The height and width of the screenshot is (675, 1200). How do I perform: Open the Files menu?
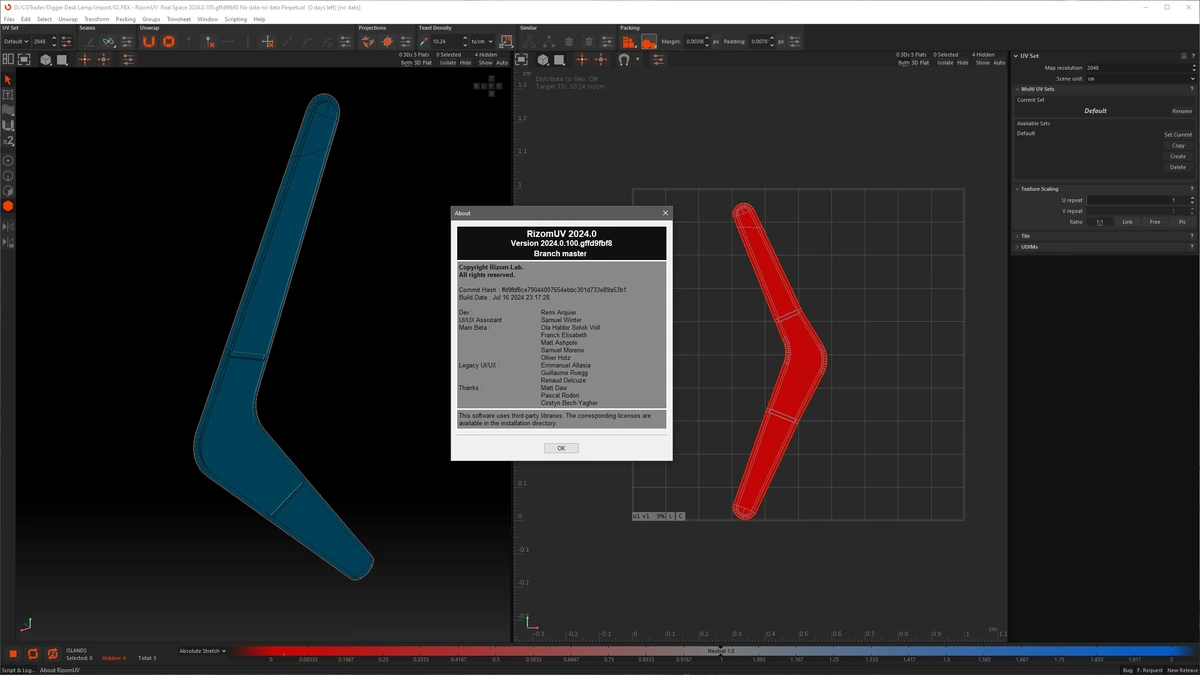point(9,19)
